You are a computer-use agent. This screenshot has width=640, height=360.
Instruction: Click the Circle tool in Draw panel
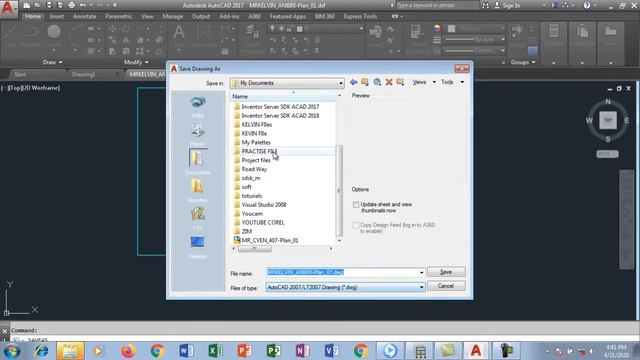click(x=53, y=36)
